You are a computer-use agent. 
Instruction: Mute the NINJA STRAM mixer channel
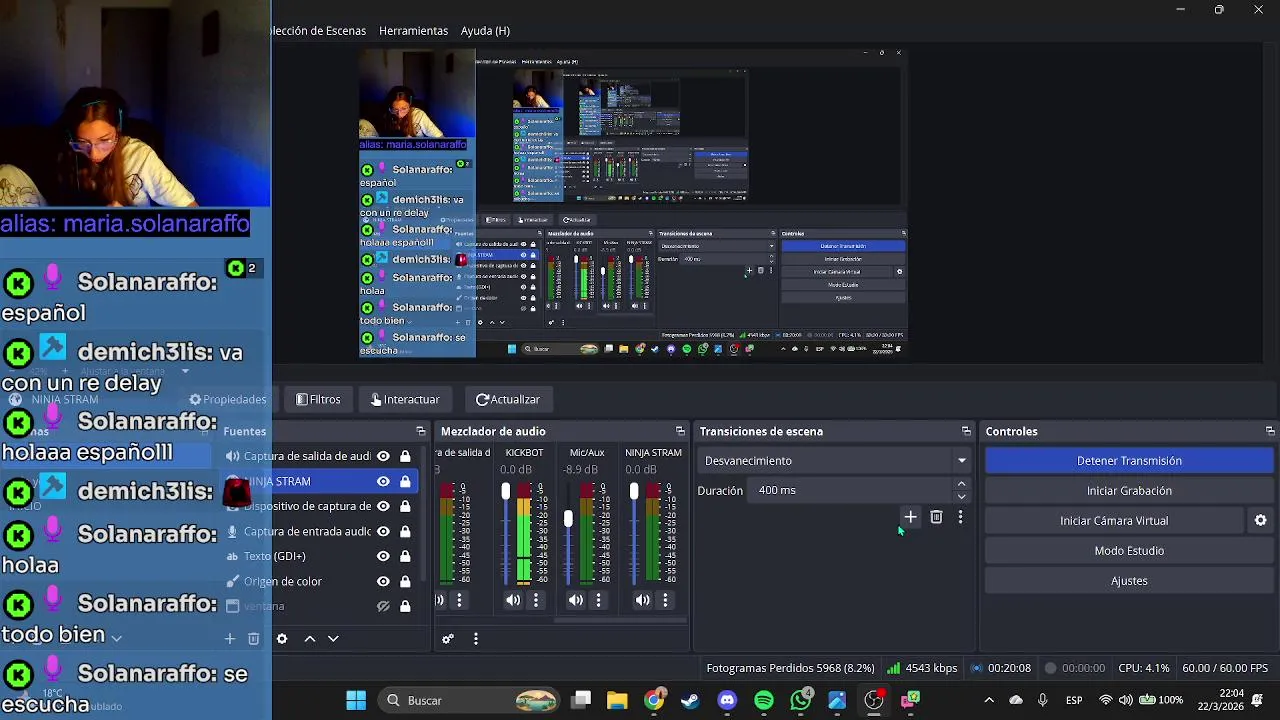[642, 600]
